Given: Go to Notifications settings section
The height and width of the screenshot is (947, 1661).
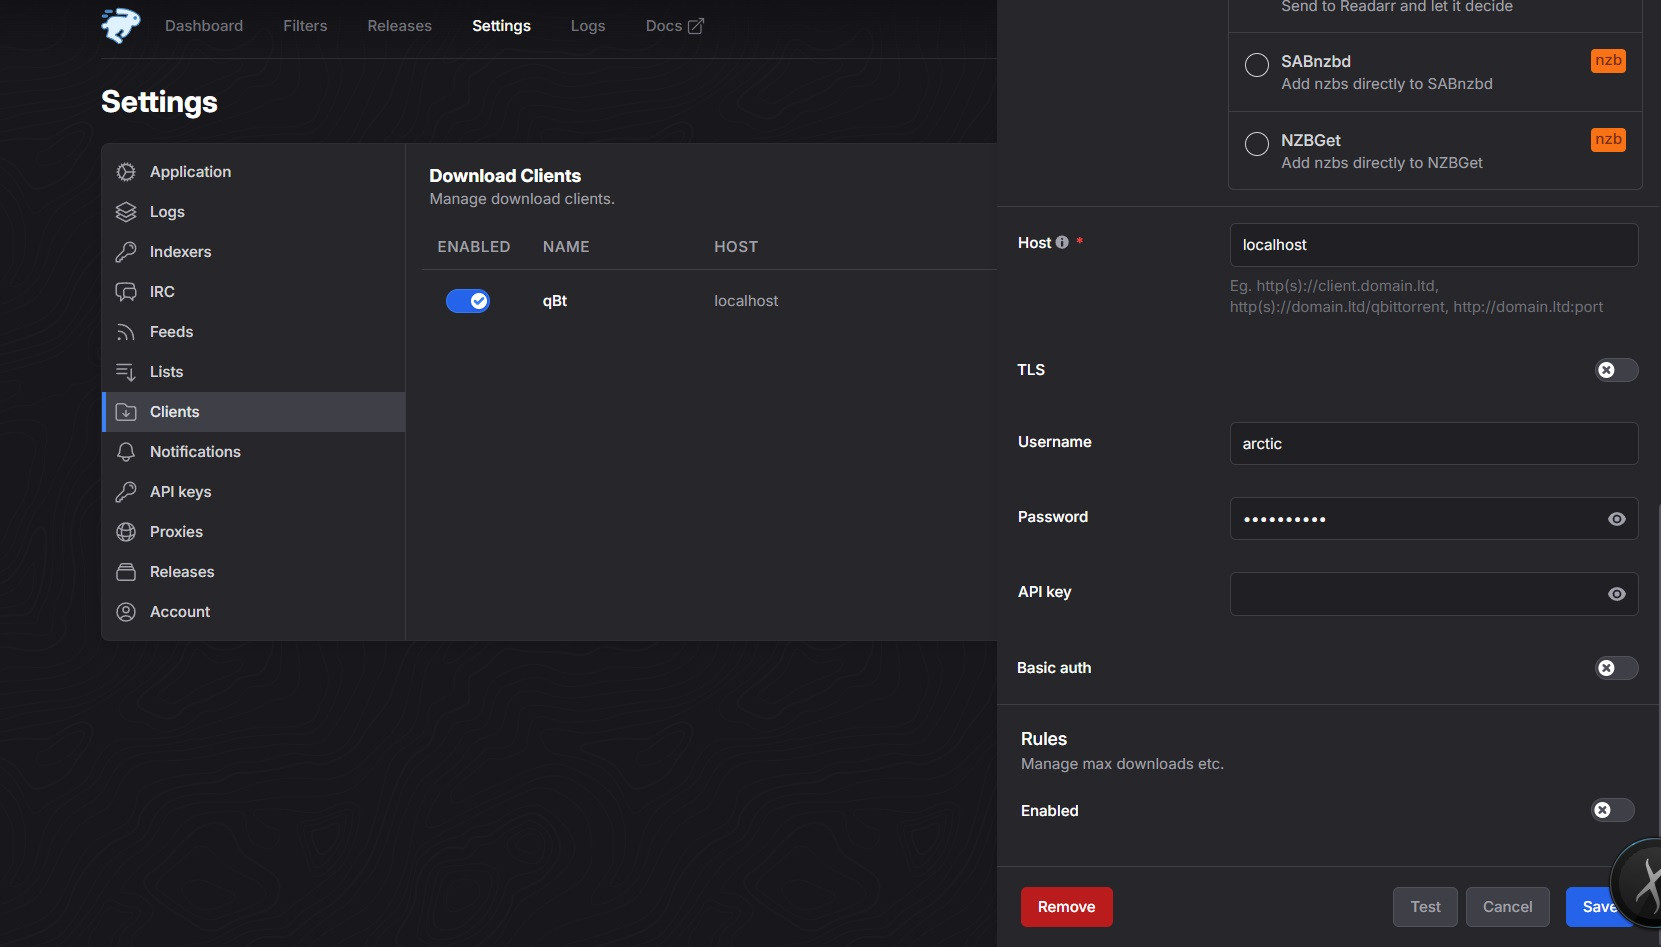Looking at the screenshot, I should (x=254, y=452).
